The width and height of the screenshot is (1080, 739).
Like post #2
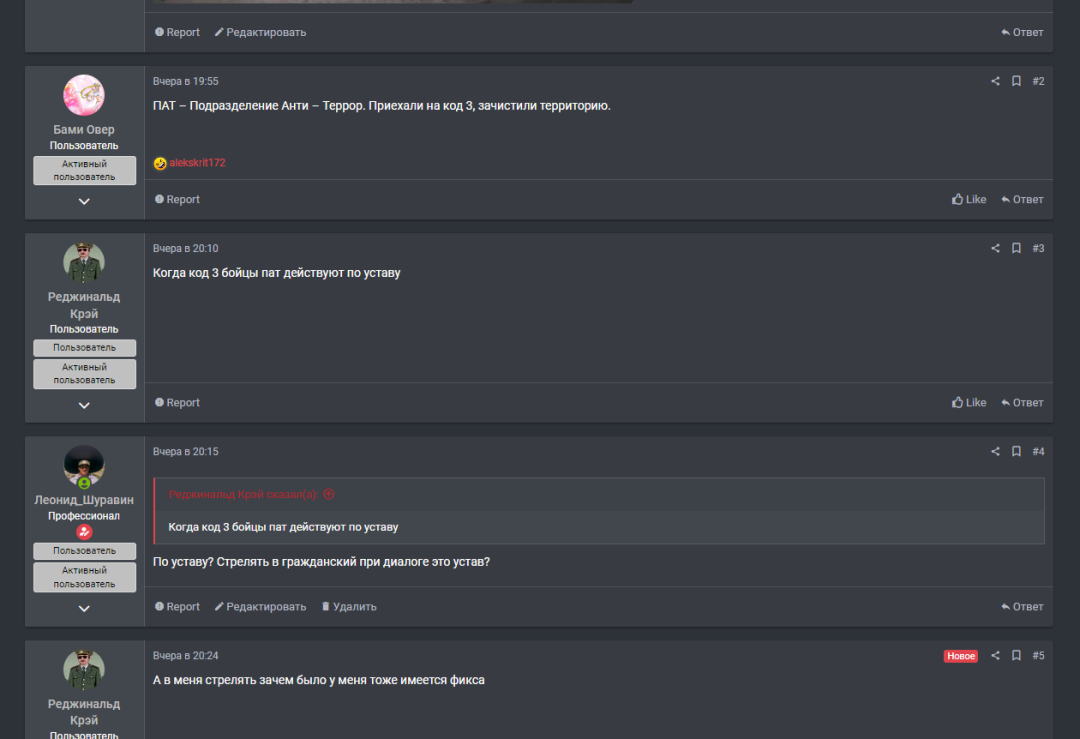coord(969,200)
